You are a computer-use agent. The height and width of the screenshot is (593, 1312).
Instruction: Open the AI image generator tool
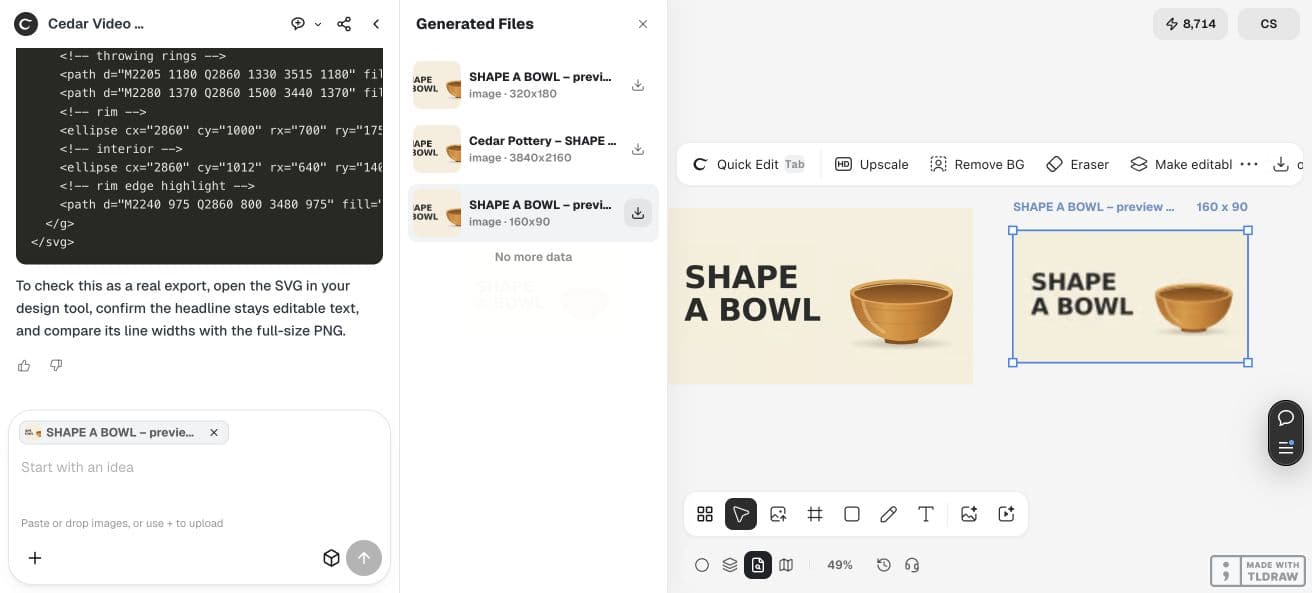[x=968, y=514]
